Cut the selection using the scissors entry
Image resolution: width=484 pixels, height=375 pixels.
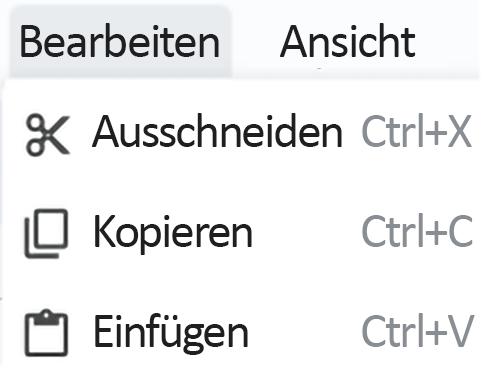[243, 134]
